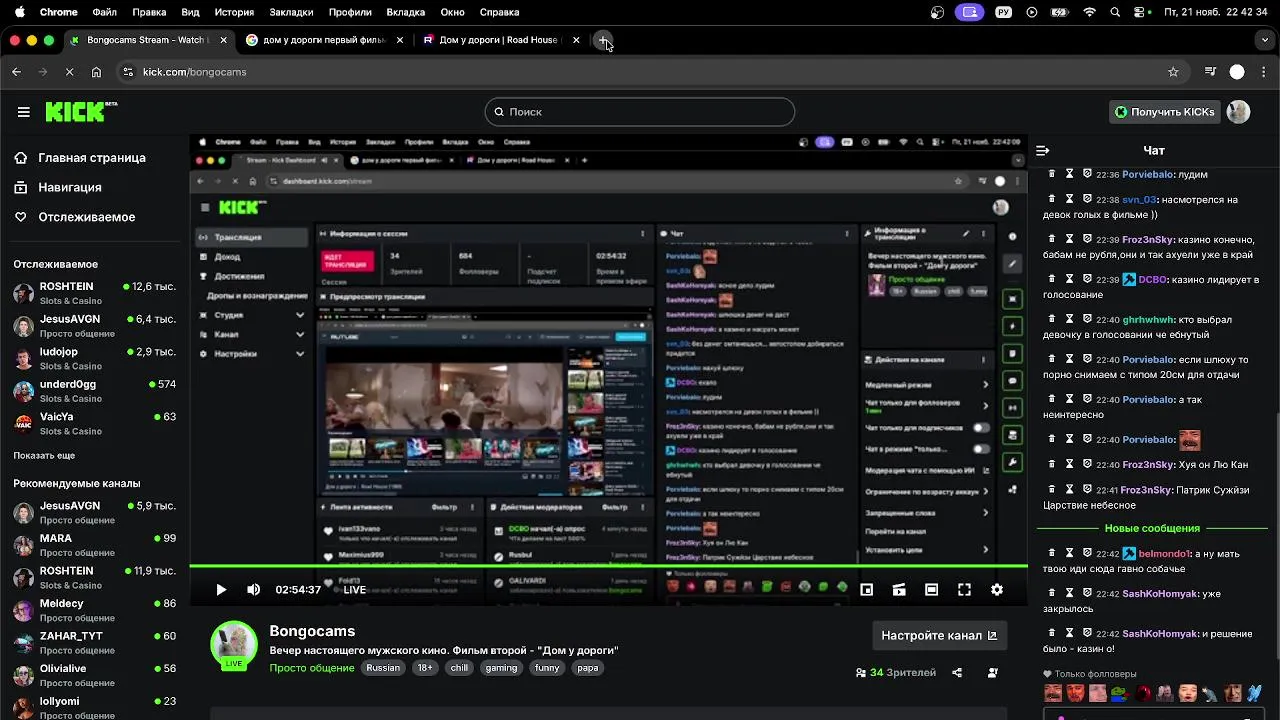Open the Wi-Fi menu bar icon

pyautogui.click(x=1089, y=12)
